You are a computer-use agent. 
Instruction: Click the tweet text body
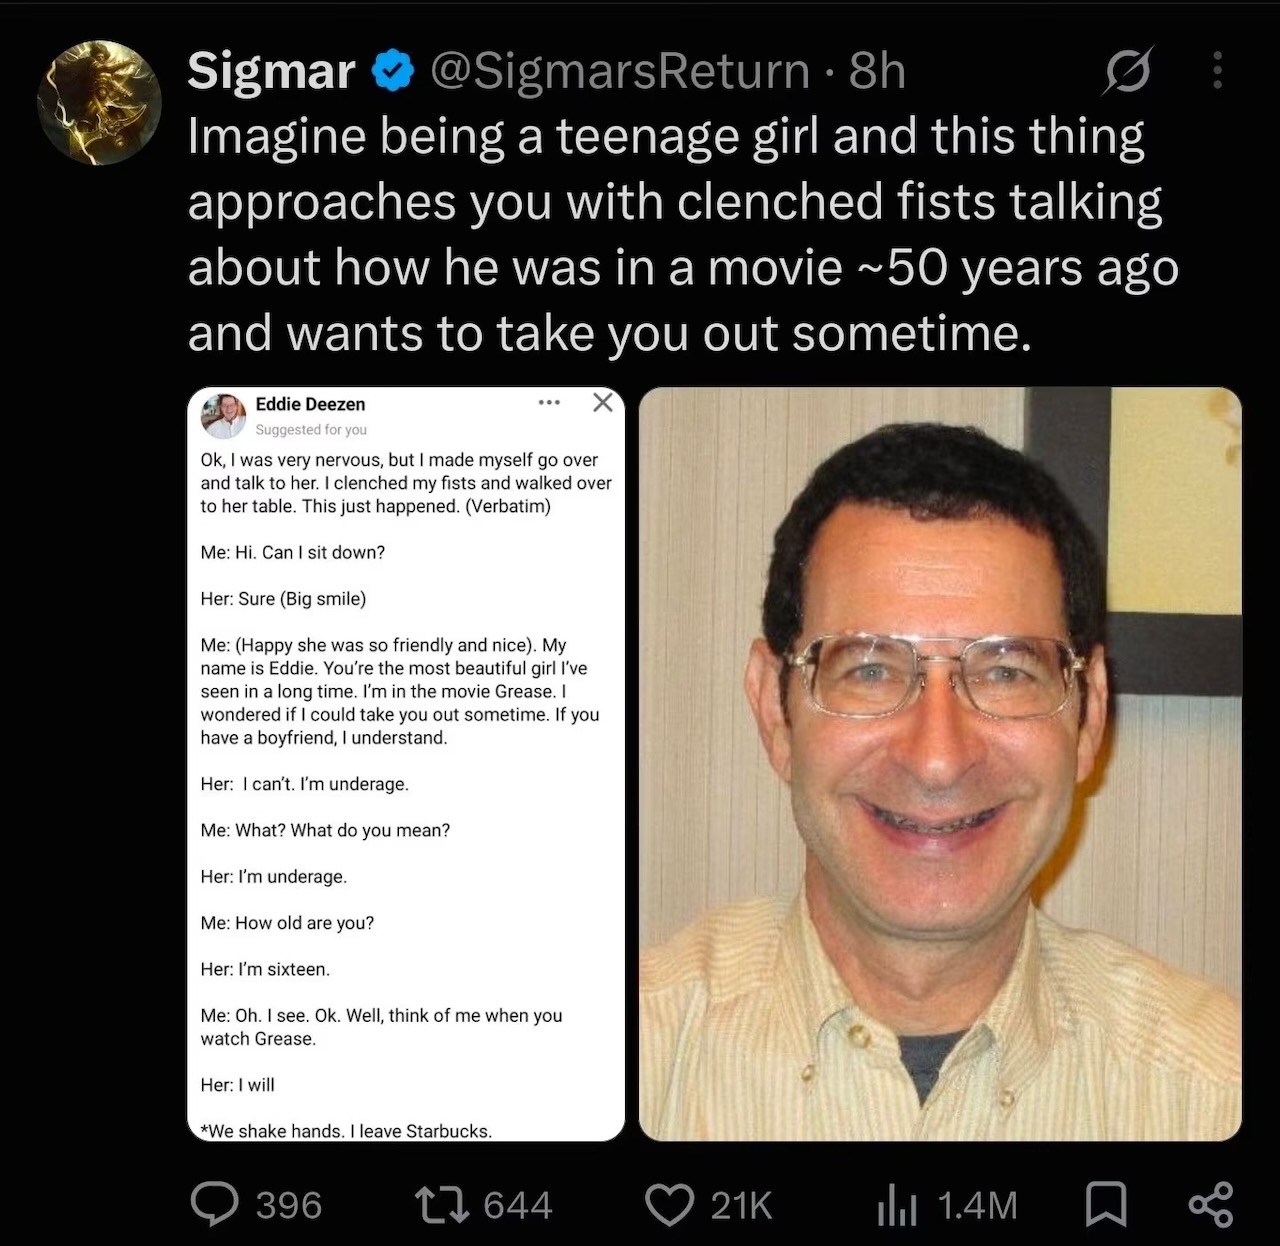click(684, 235)
